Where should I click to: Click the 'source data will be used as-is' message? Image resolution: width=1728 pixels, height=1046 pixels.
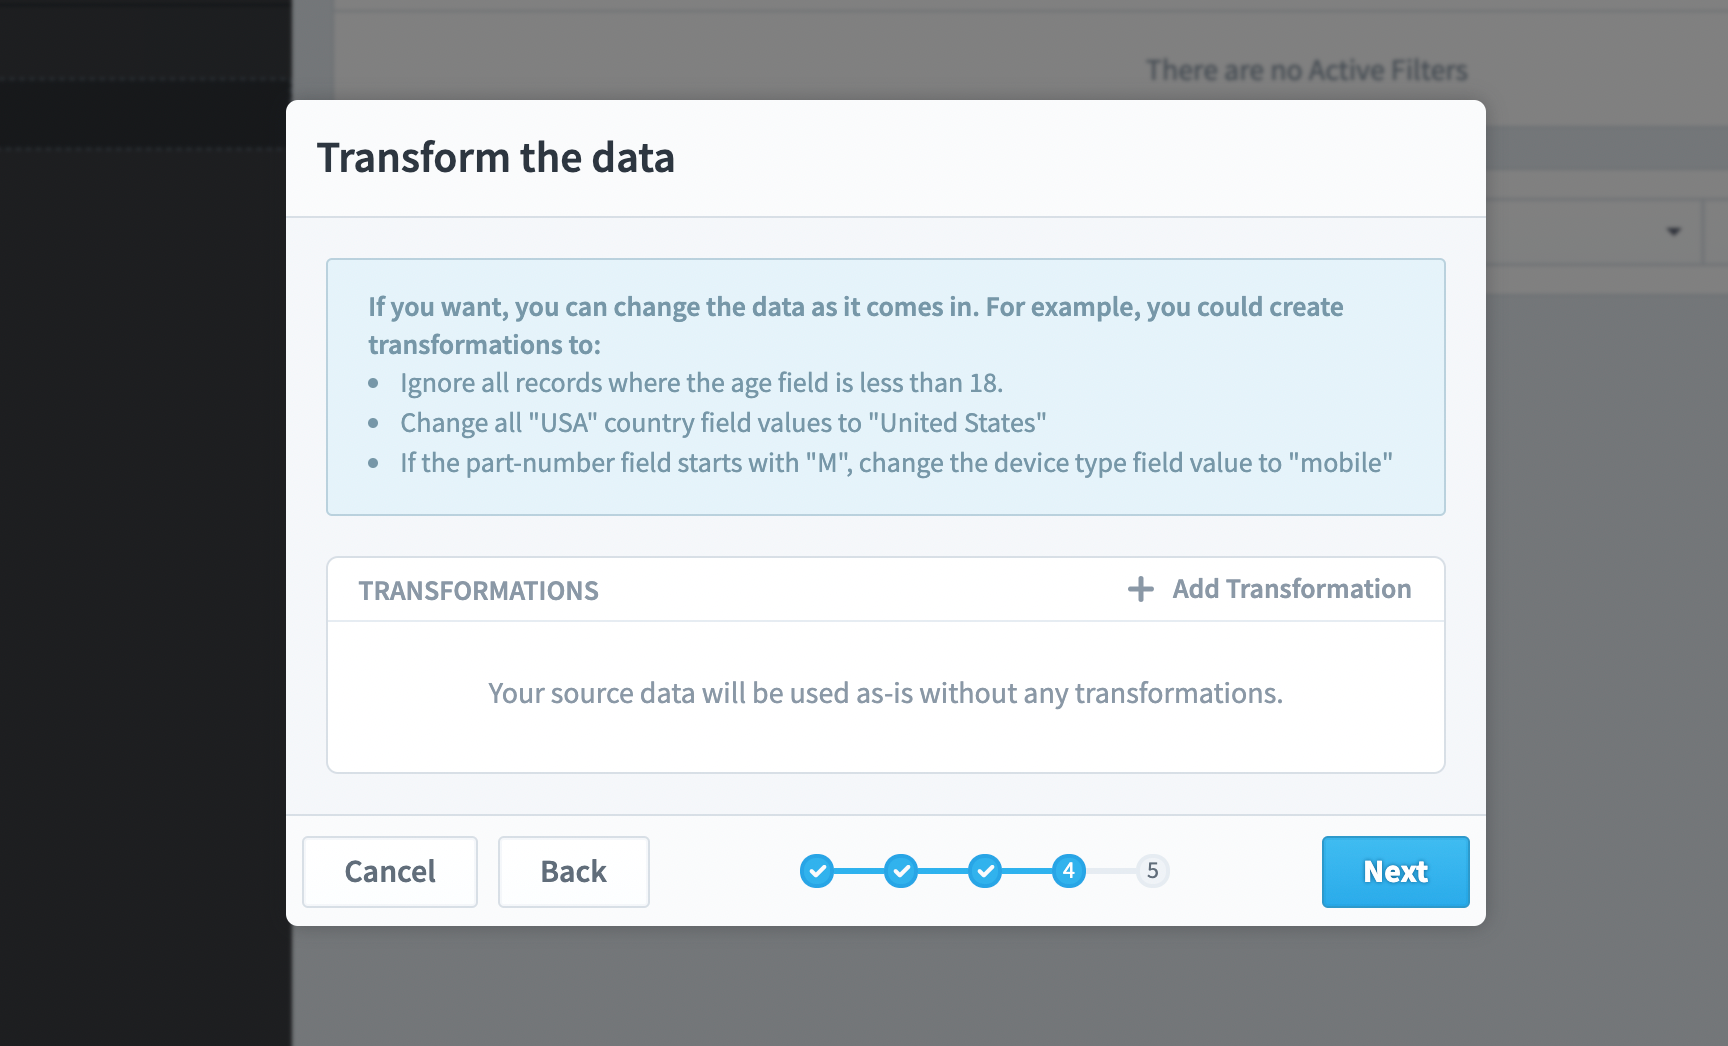tap(885, 693)
